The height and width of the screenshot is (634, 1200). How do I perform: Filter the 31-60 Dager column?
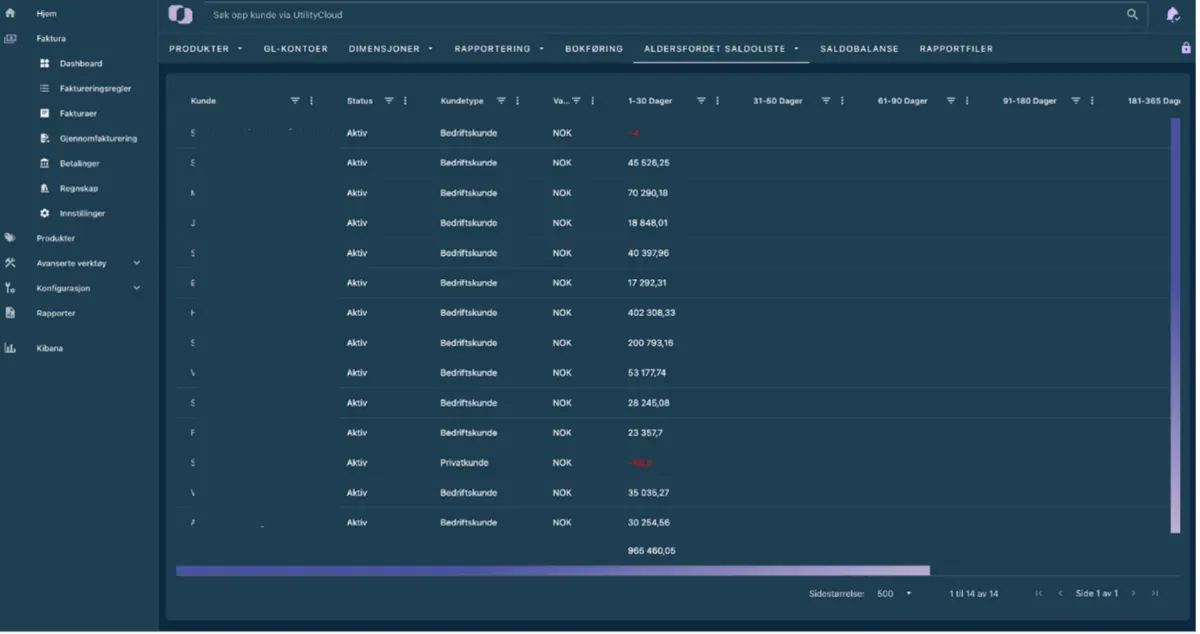coord(826,101)
